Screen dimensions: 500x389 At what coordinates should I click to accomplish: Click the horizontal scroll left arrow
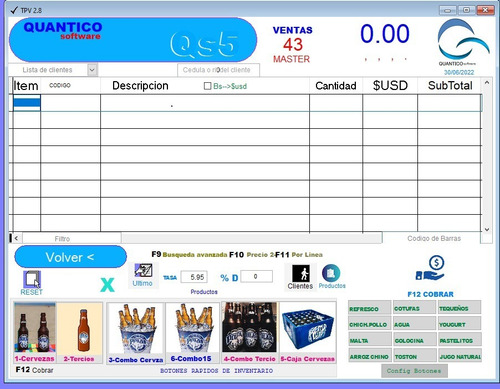pyautogui.click(x=16, y=238)
